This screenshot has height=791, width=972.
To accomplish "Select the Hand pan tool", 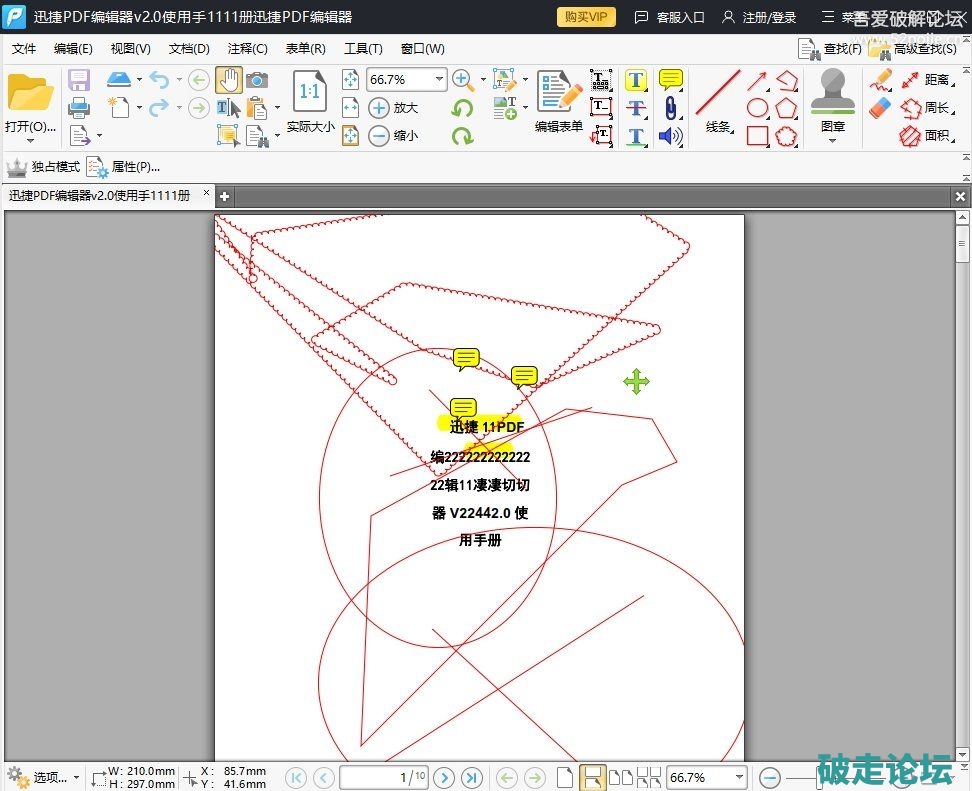I will click(228, 80).
